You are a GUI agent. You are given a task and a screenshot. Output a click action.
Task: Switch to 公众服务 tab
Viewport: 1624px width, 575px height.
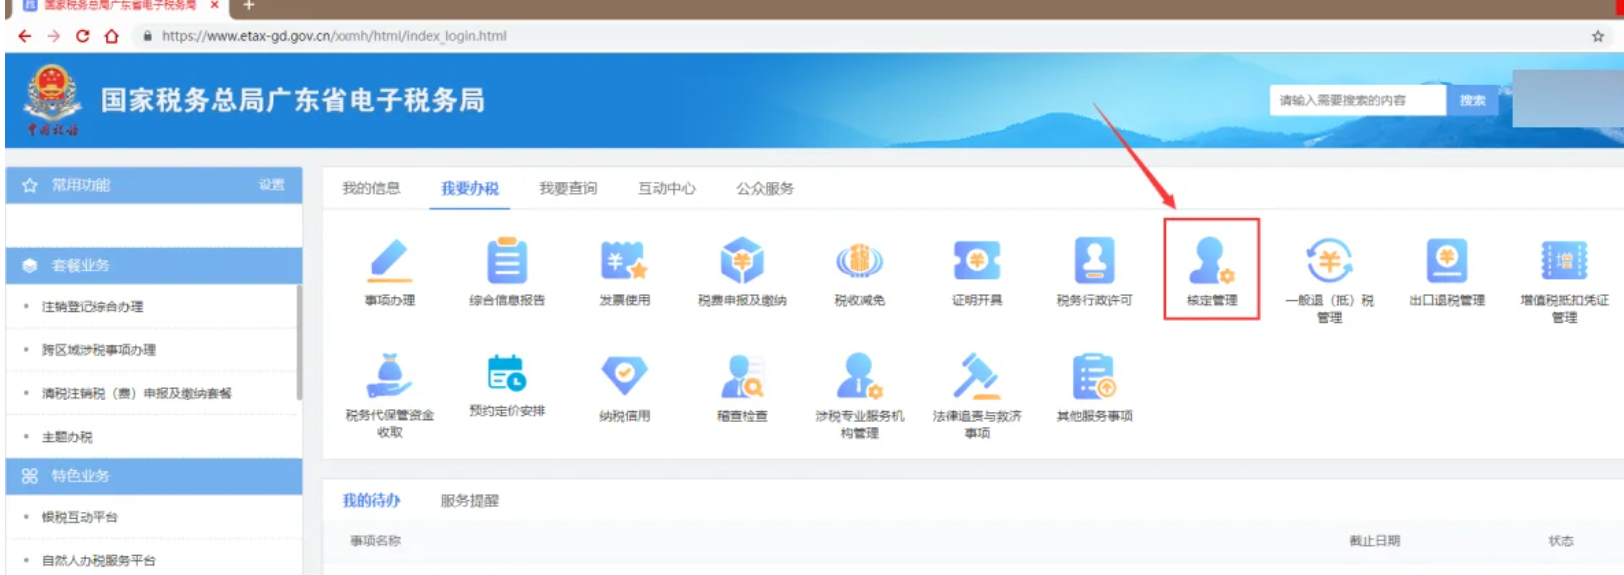point(765,188)
